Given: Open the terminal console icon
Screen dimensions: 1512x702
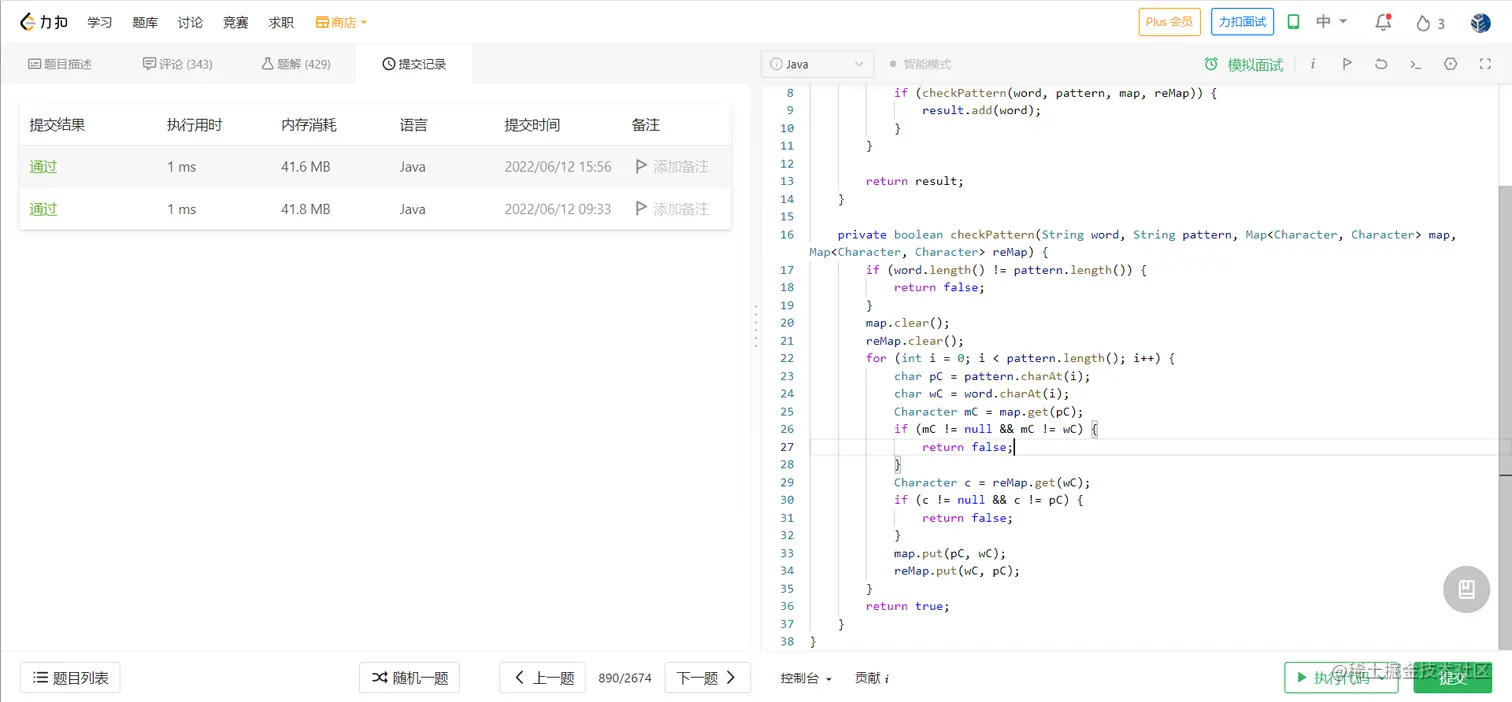Looking at the screenshot, I should tap(1415, 64).
